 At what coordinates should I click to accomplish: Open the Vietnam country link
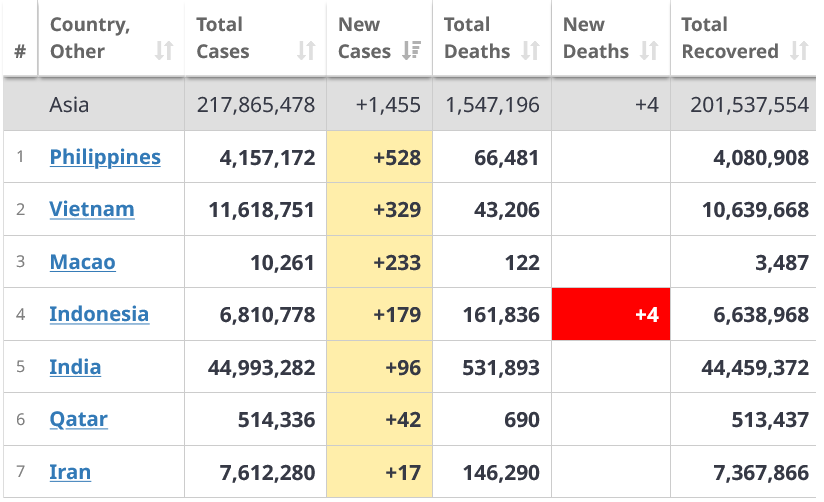(x=92, y=209)
